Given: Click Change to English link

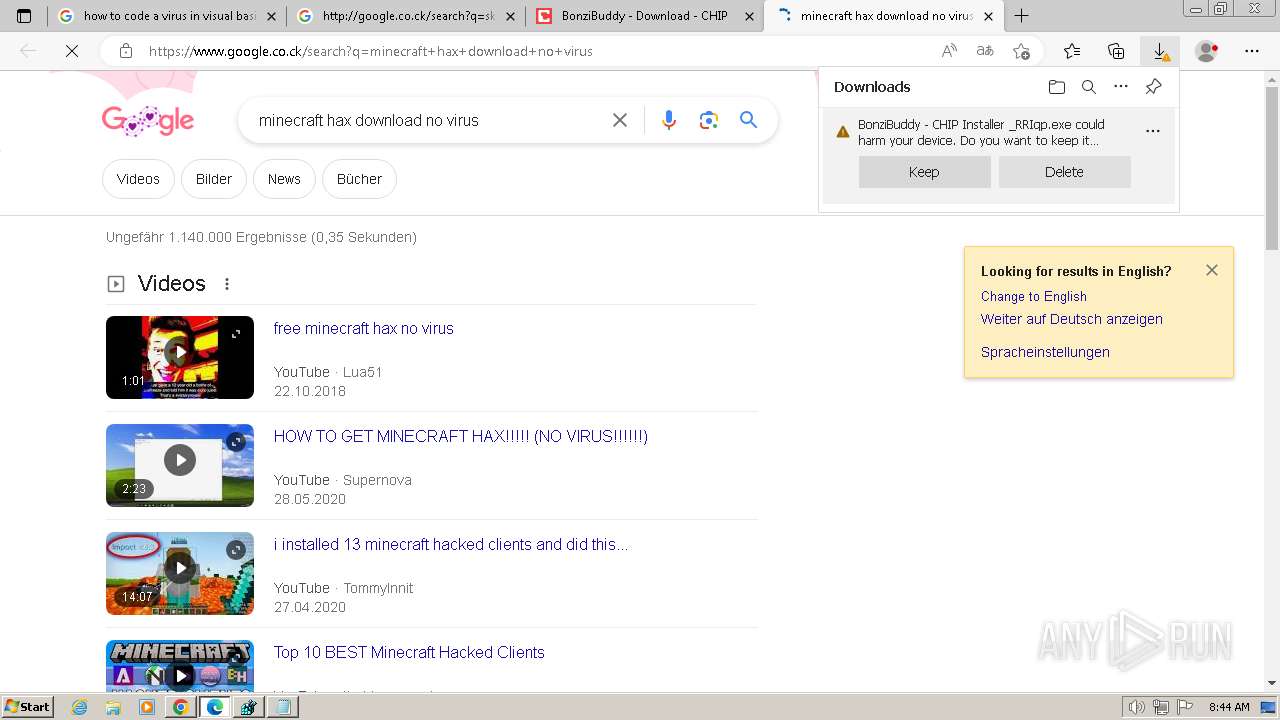Looking at the screenshot, I should [x=1033, y=296].
